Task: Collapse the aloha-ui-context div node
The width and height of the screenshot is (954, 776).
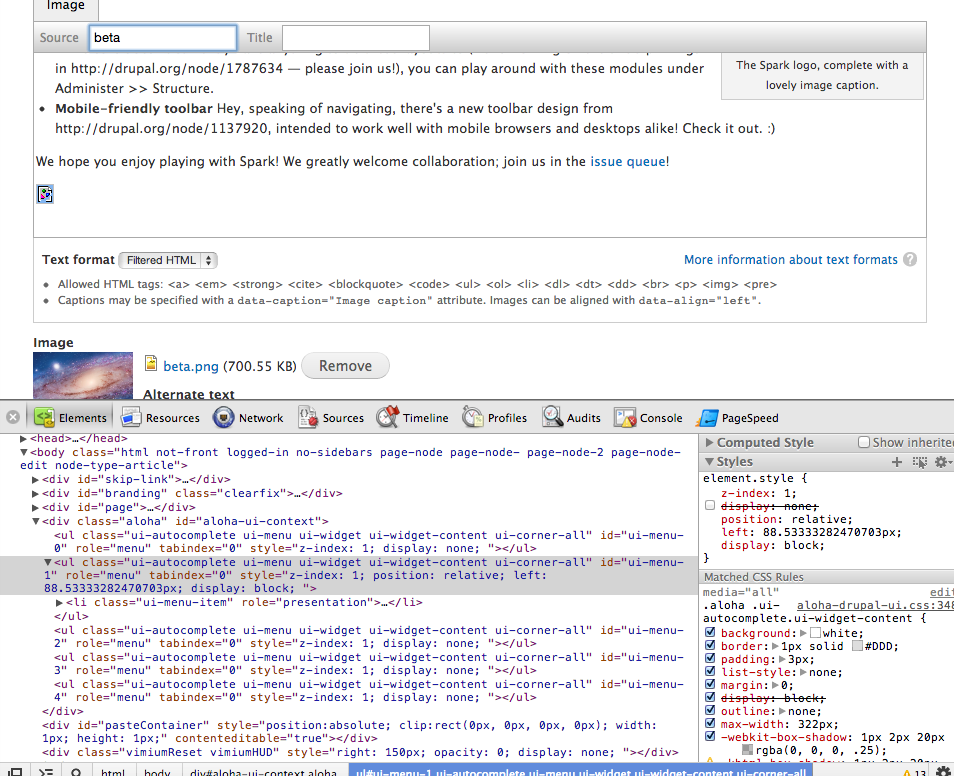Action: tap(35, 522)
